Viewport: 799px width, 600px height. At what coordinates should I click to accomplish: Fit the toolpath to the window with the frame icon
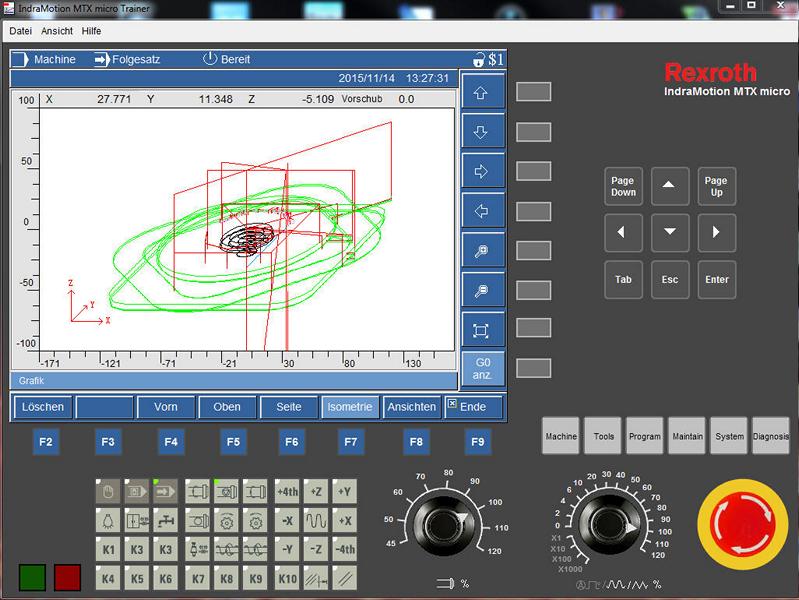coord(482,330)
